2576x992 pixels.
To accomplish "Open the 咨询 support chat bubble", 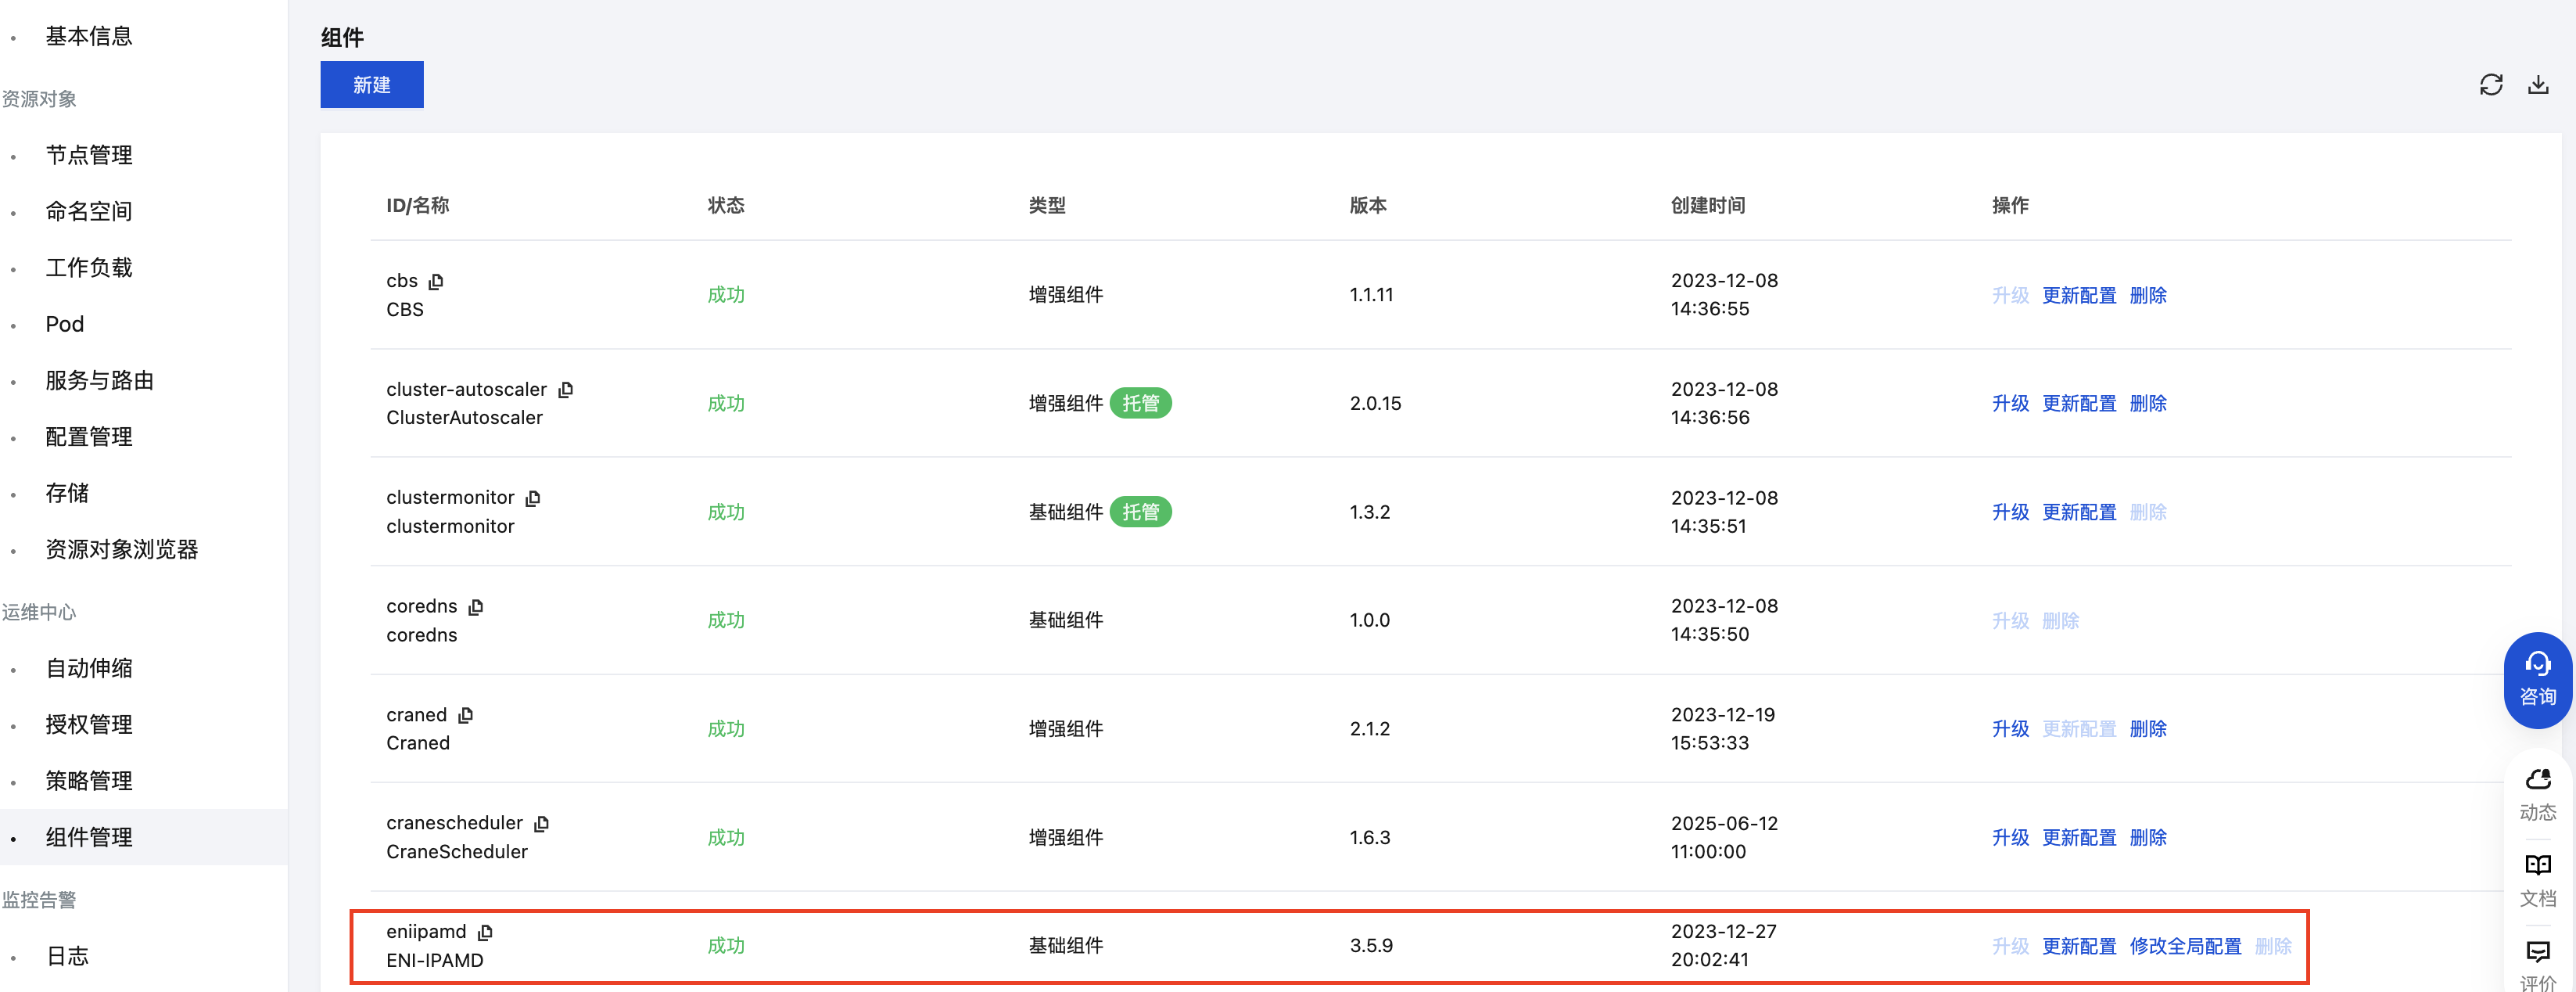I will pyautogui.click(x=2537, y=680).
